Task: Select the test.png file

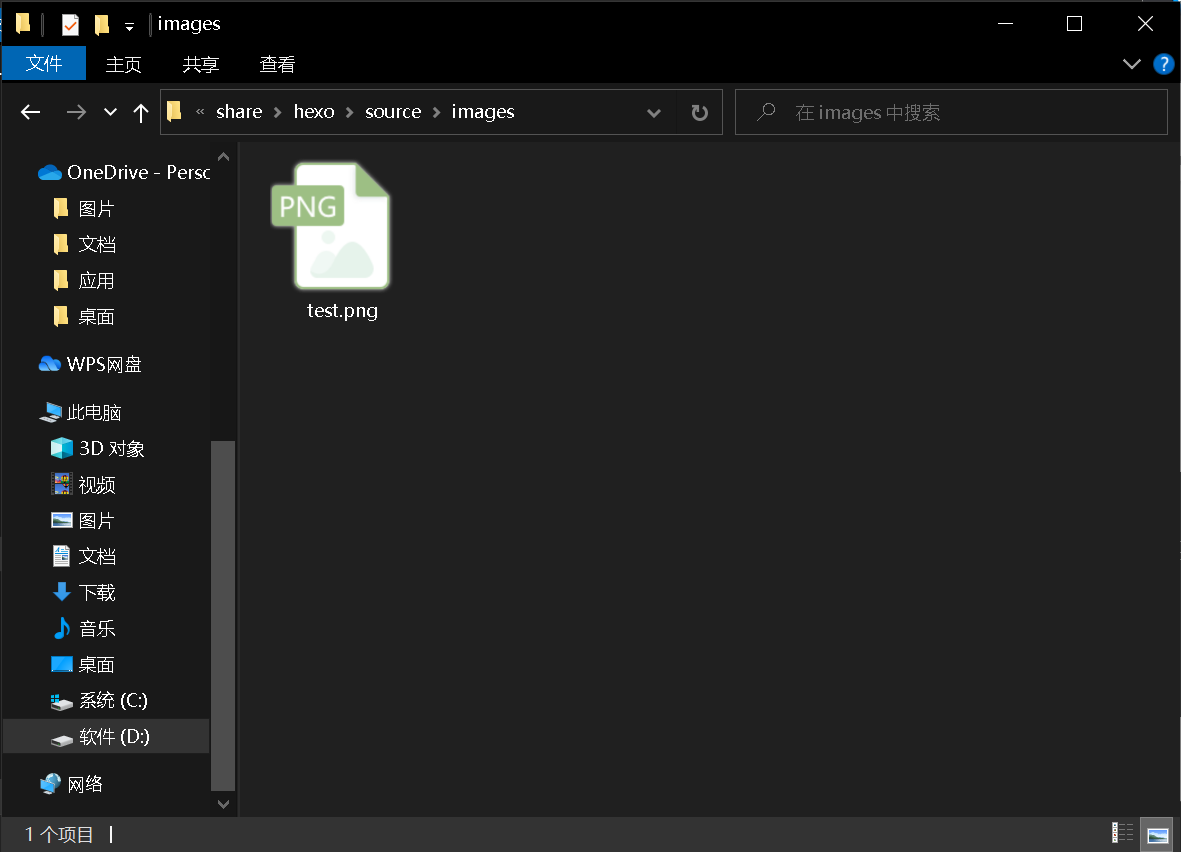Action: pos(341,240)
